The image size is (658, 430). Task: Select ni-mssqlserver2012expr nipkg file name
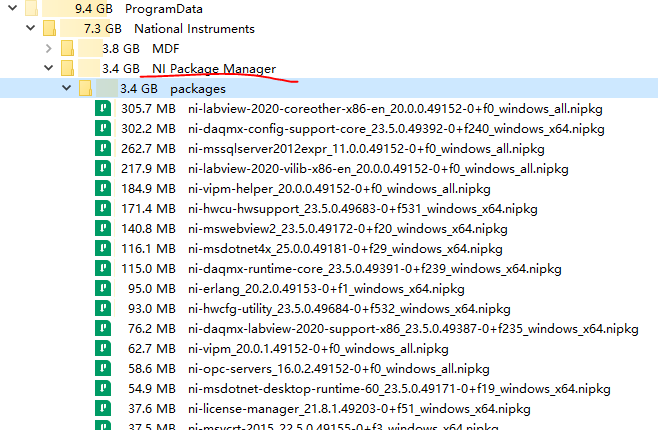[366, 149]
